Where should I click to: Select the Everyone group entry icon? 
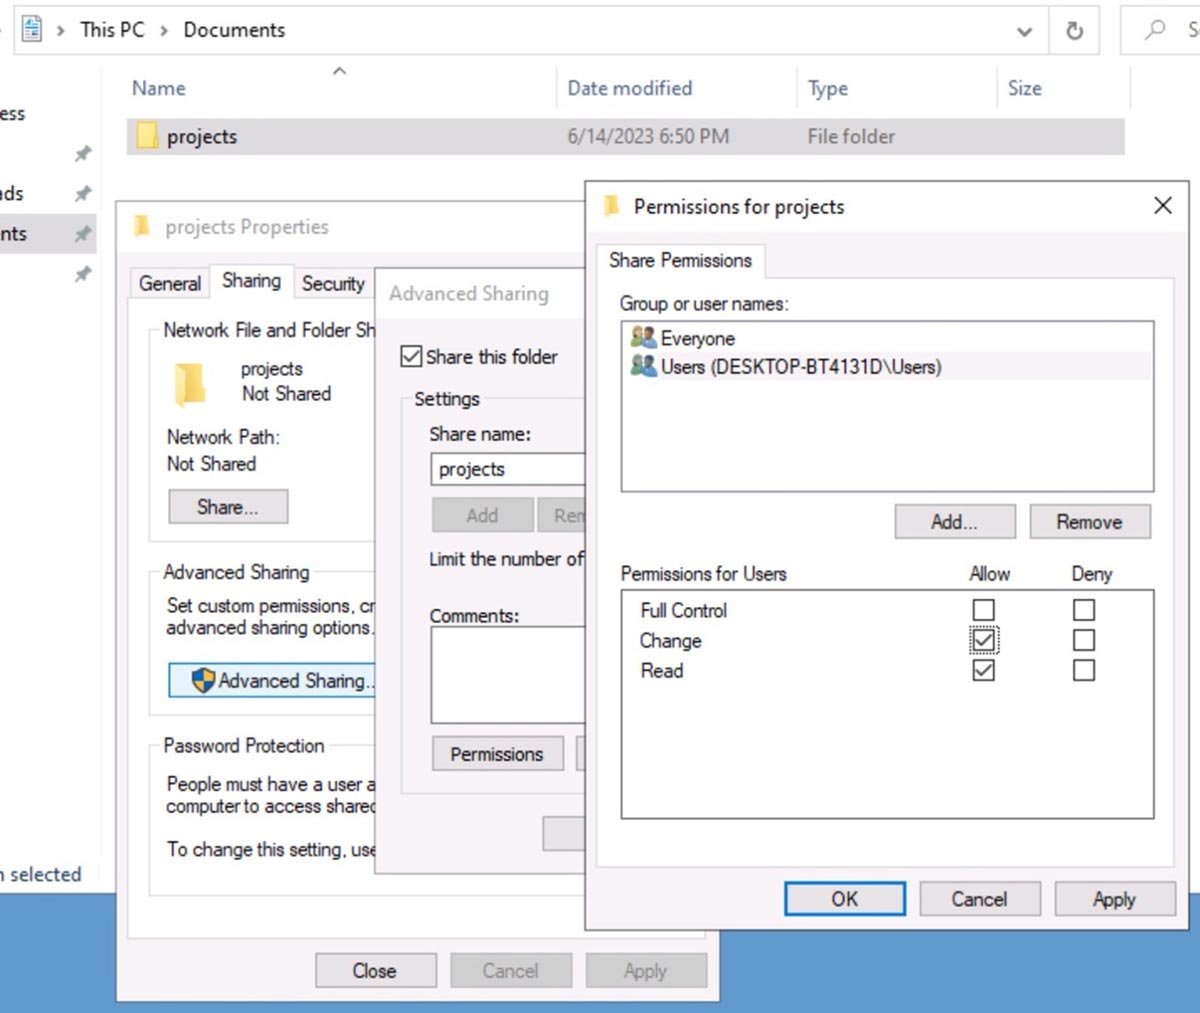(x=641, y=338)
